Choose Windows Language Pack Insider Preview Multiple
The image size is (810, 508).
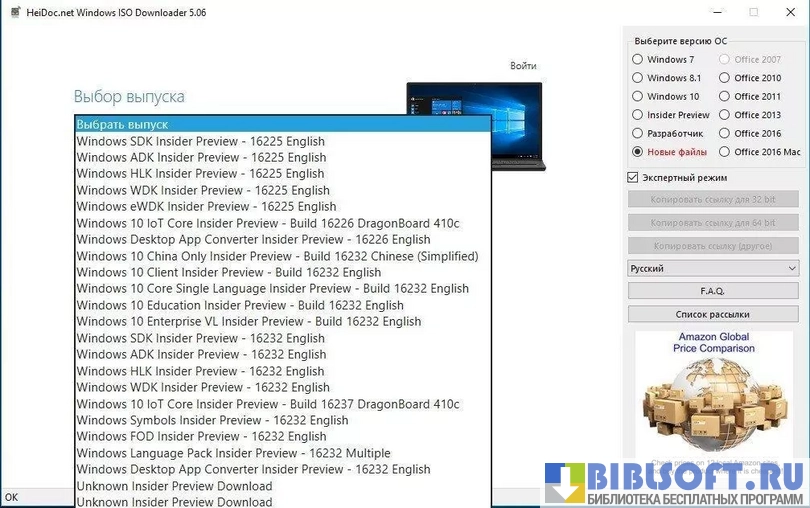pos(233,453)
